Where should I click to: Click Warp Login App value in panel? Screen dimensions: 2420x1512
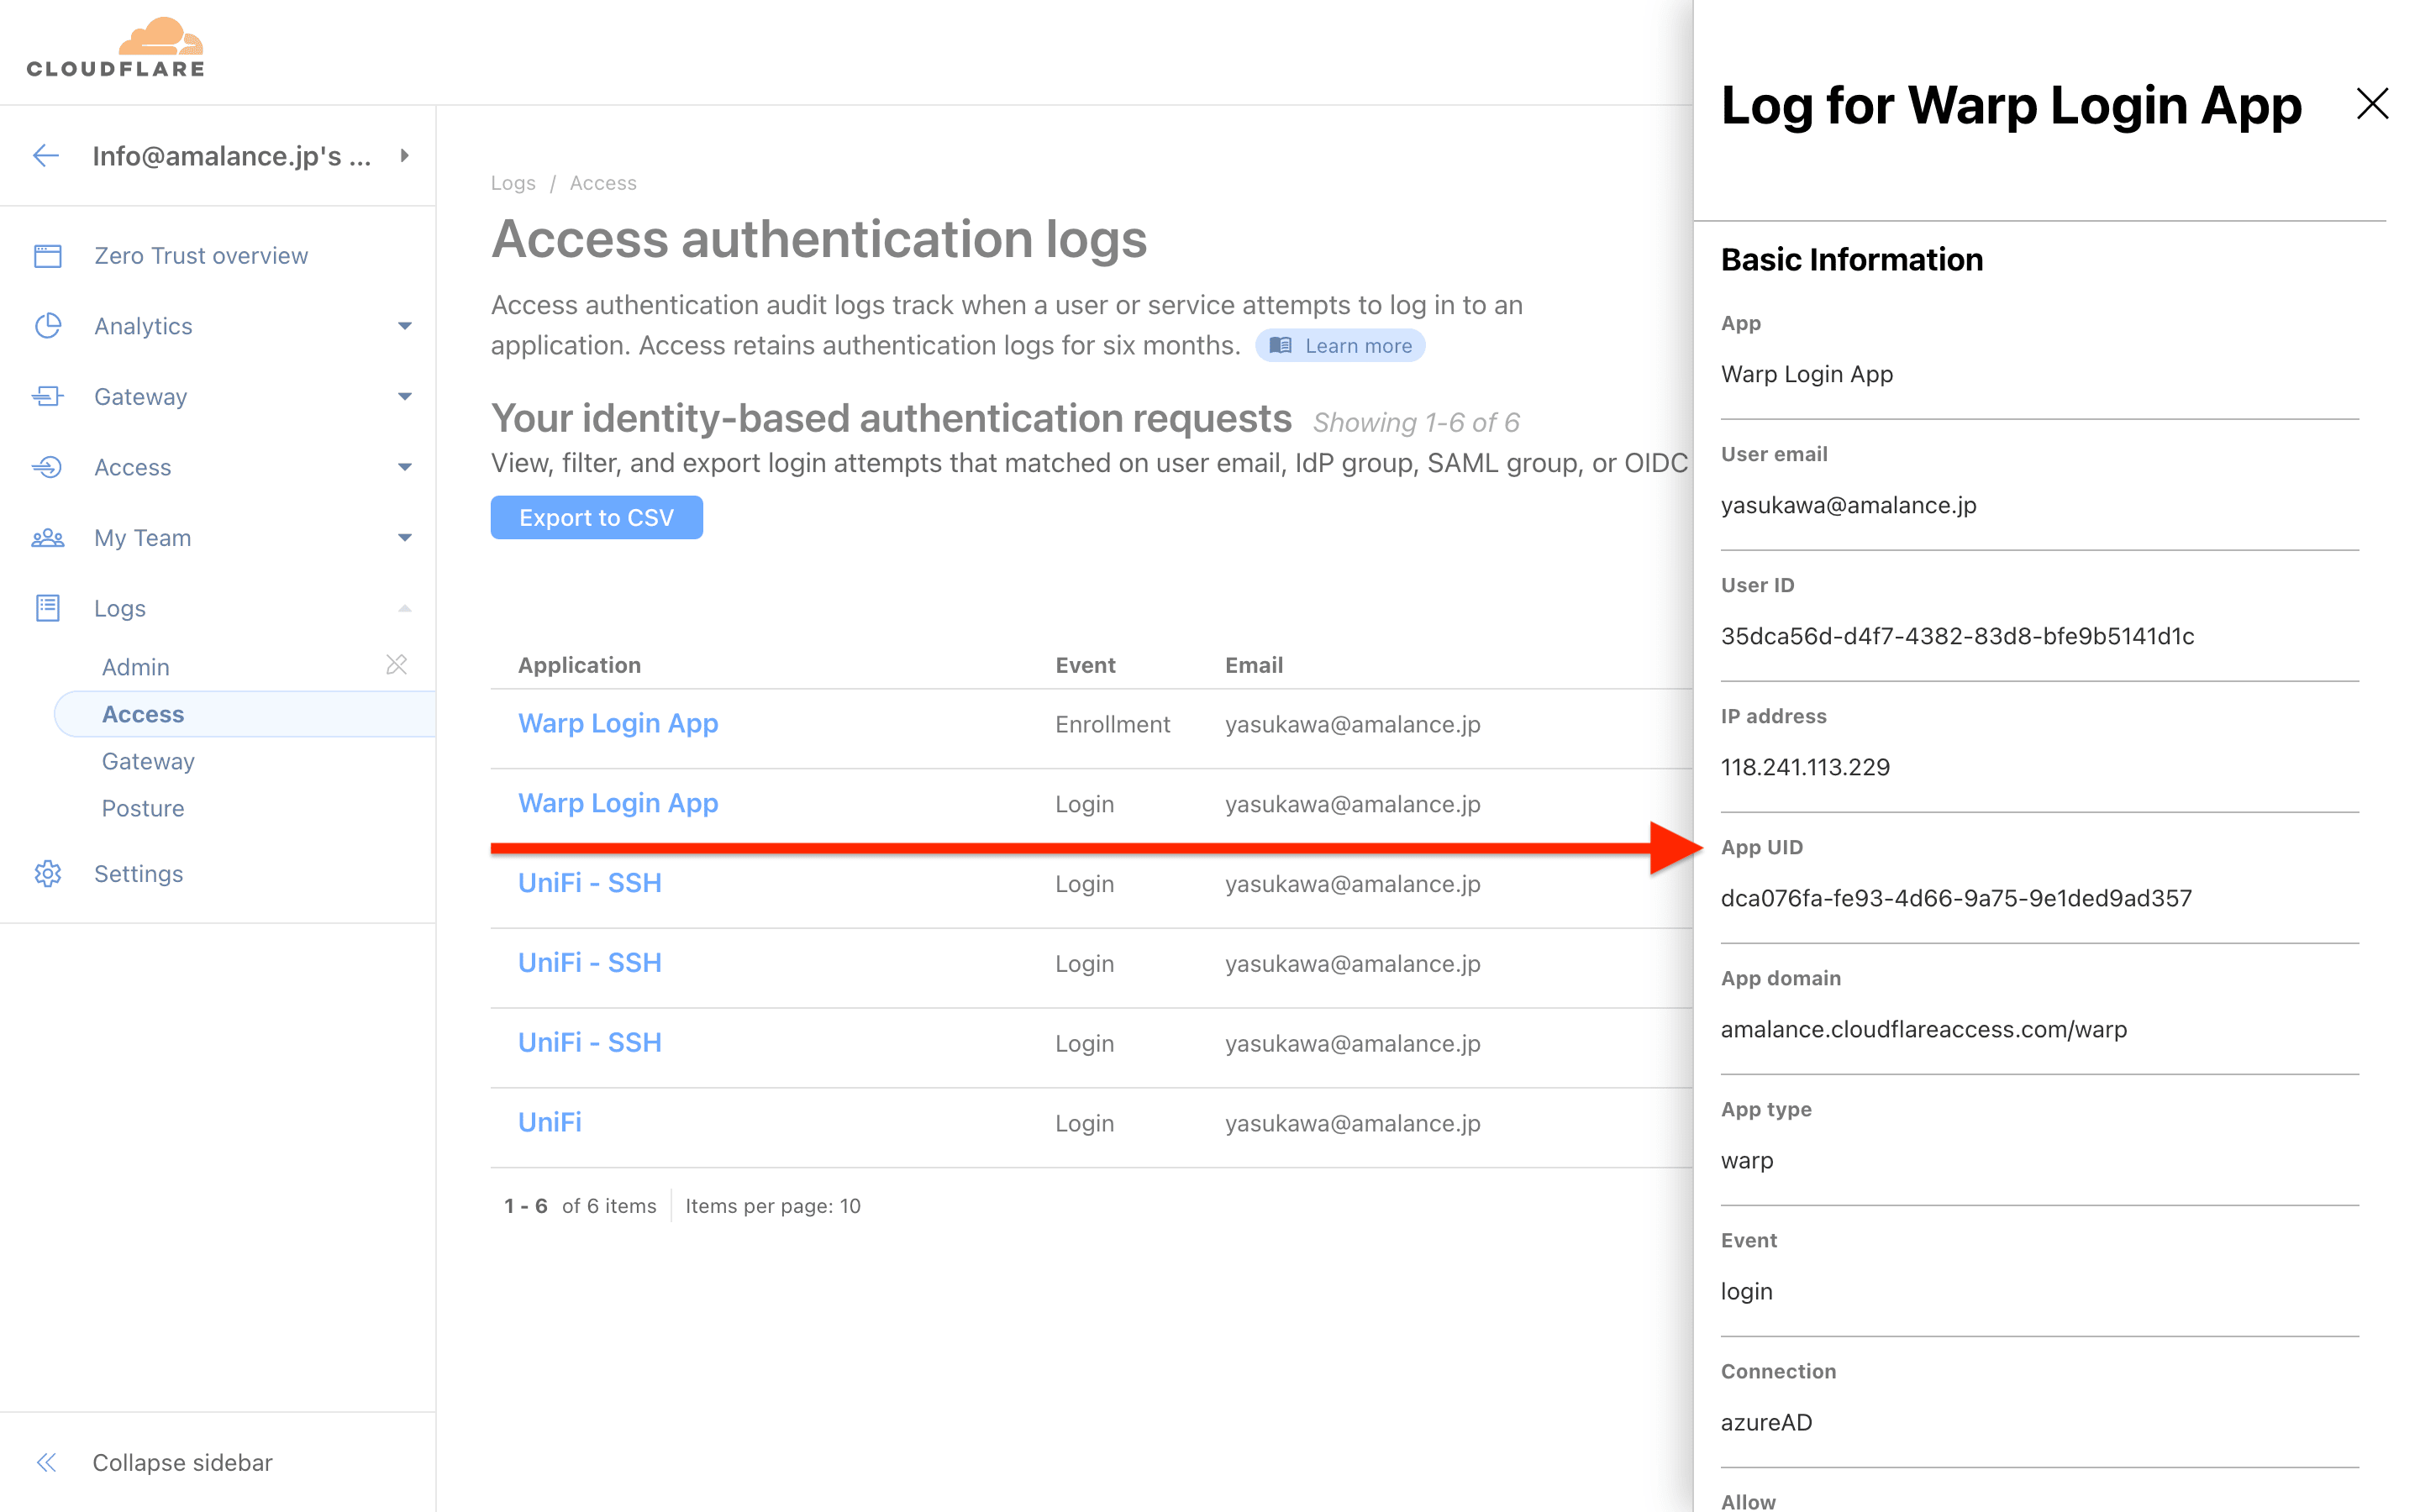pos(1806,374)
